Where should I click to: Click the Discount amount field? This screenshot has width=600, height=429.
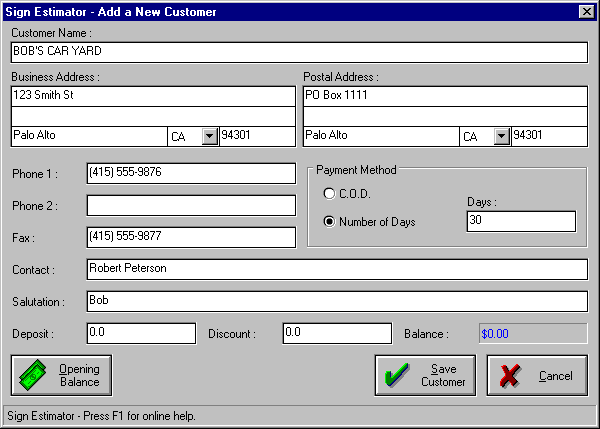click(336, 333)
